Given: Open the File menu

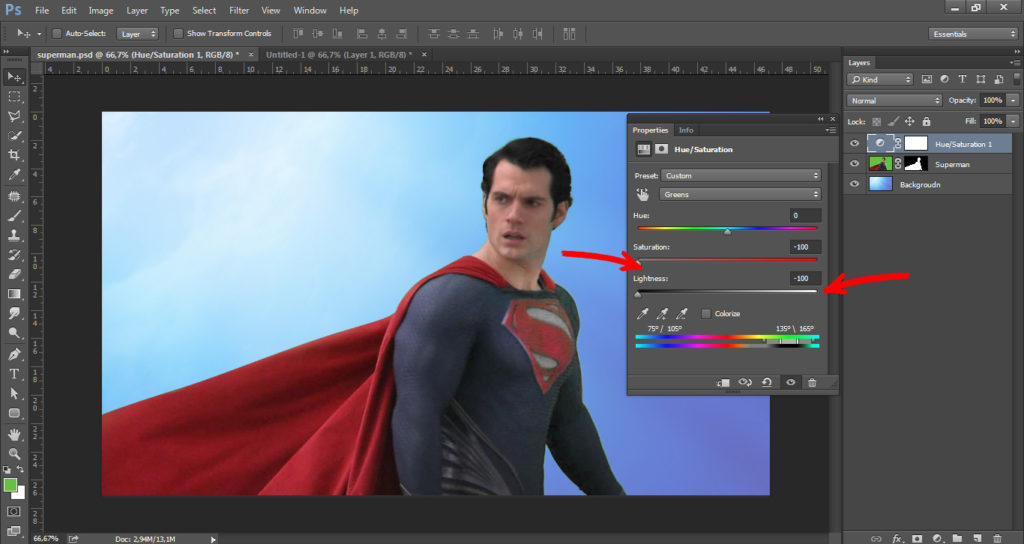Looking at the screenshot, I should click(42, 10).
